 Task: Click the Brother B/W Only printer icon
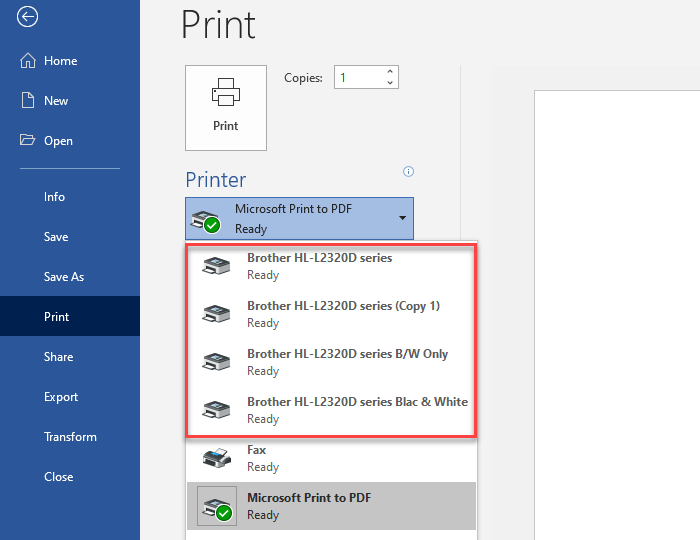(x=216, y=362)
